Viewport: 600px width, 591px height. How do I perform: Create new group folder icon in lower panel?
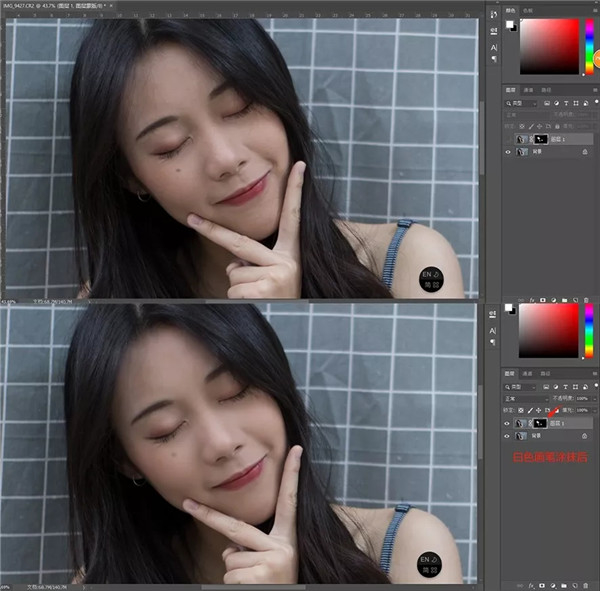pos(564,586)
